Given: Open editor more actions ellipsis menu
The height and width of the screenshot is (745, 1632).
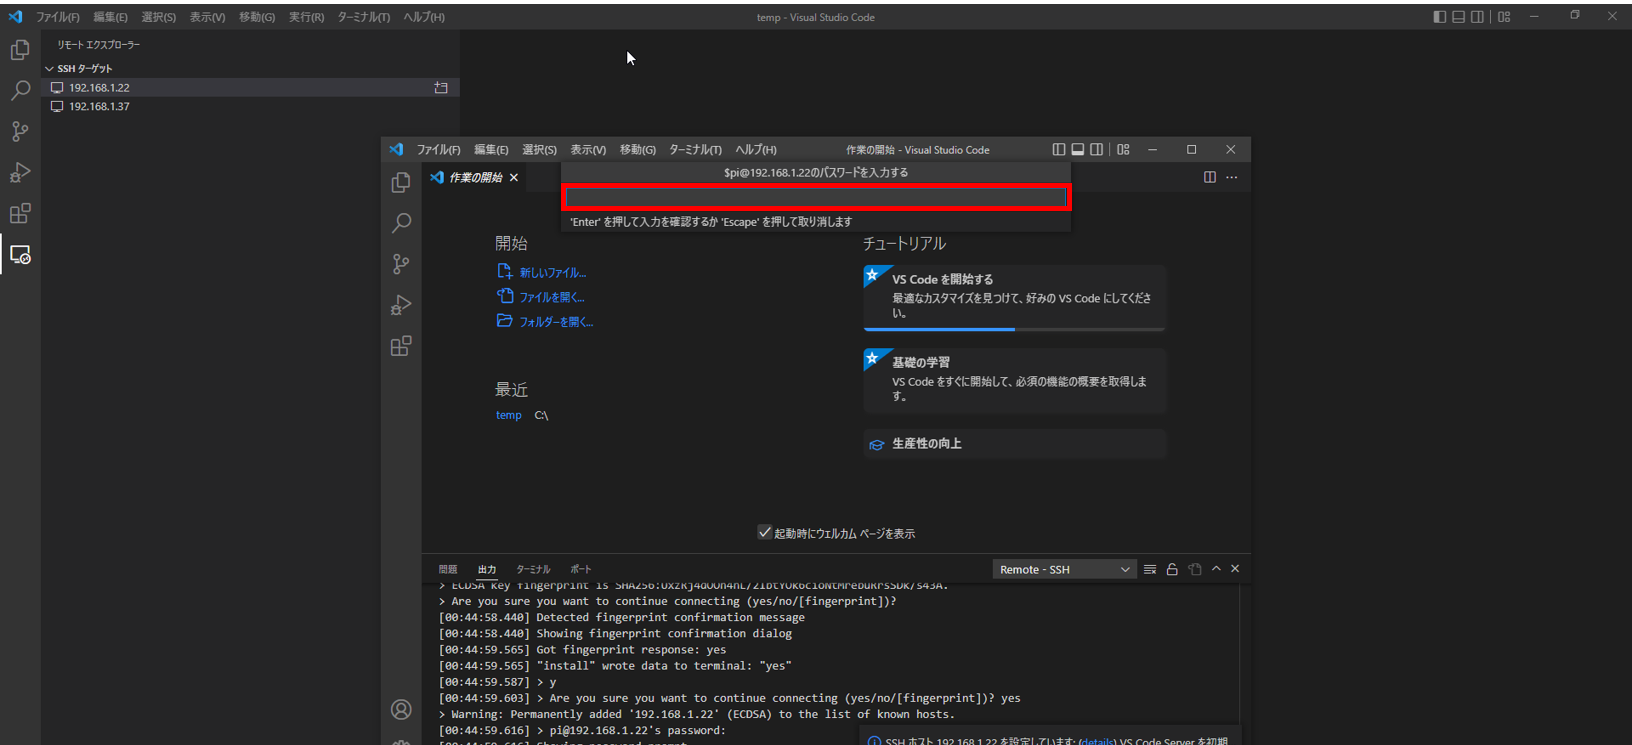Looking at the screenshot, I should pyautogui.click(x=1232, y=177).
